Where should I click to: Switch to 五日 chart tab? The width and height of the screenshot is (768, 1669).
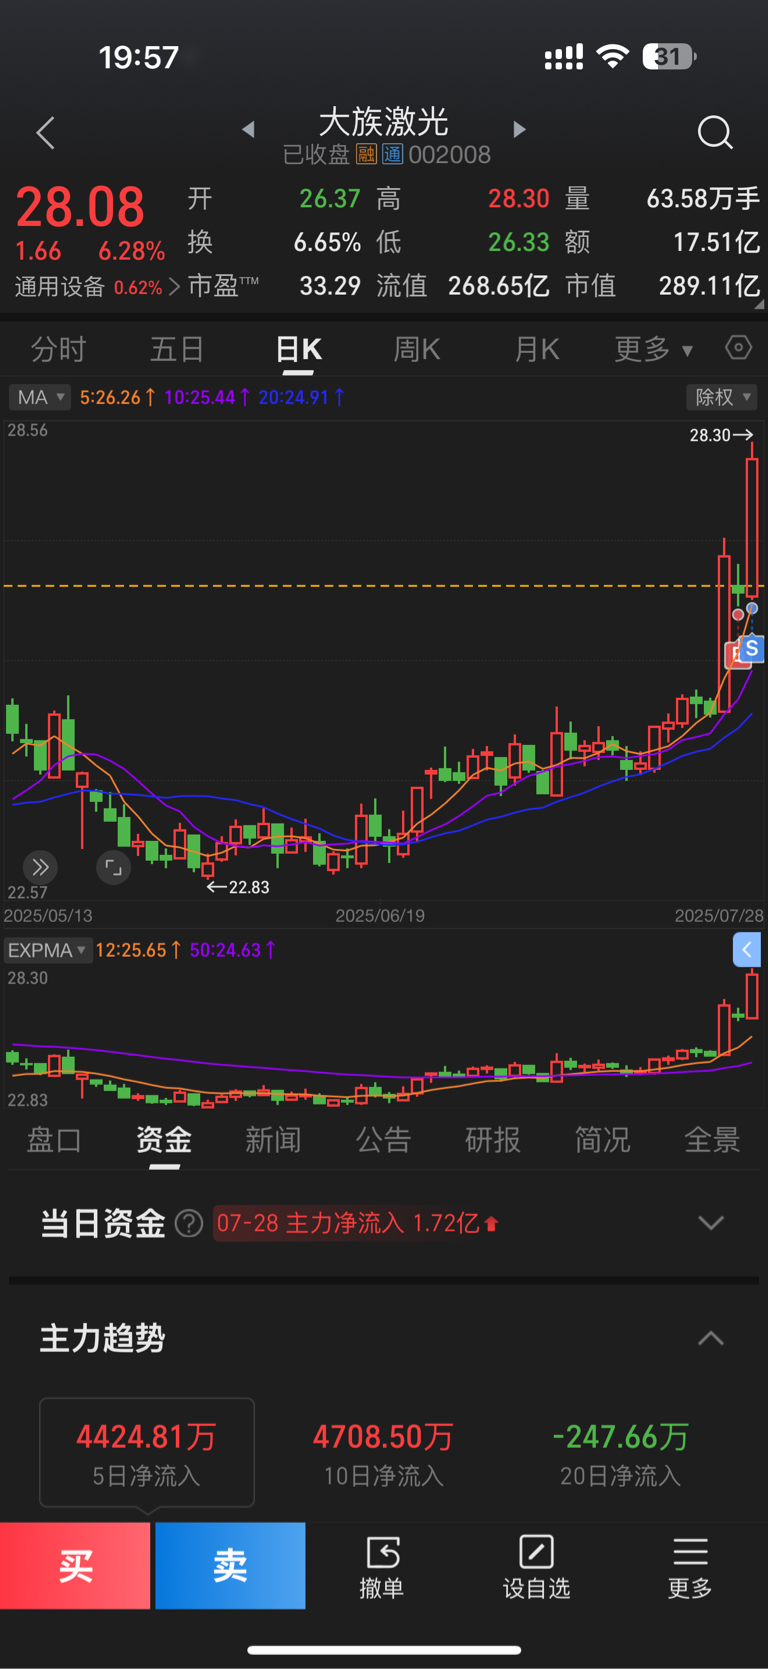[x=177, y=349]
